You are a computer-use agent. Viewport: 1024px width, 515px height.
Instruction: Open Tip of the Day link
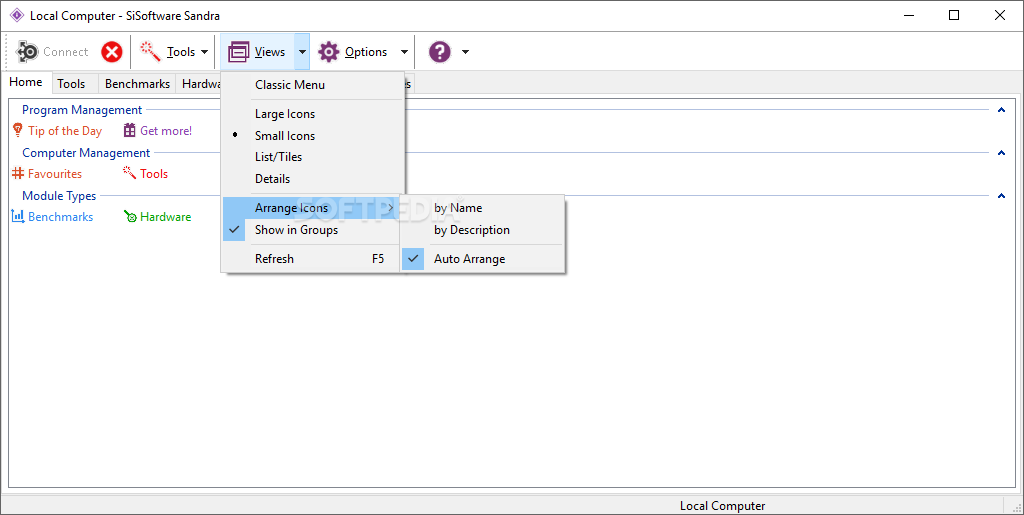pyautogui.click(x=65, y=131)
